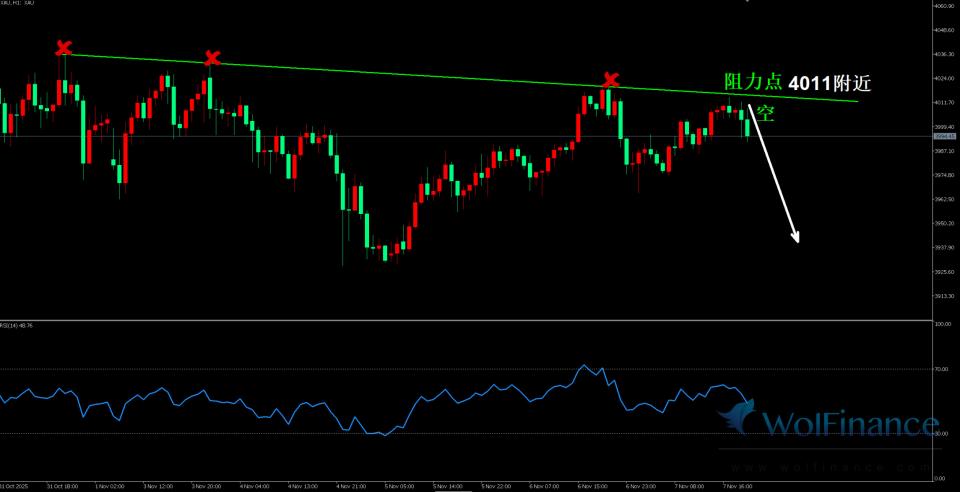Click the WolFinance brand name text
The width and height of the screenshot is (960, 492).
click(x=850, y=426)
